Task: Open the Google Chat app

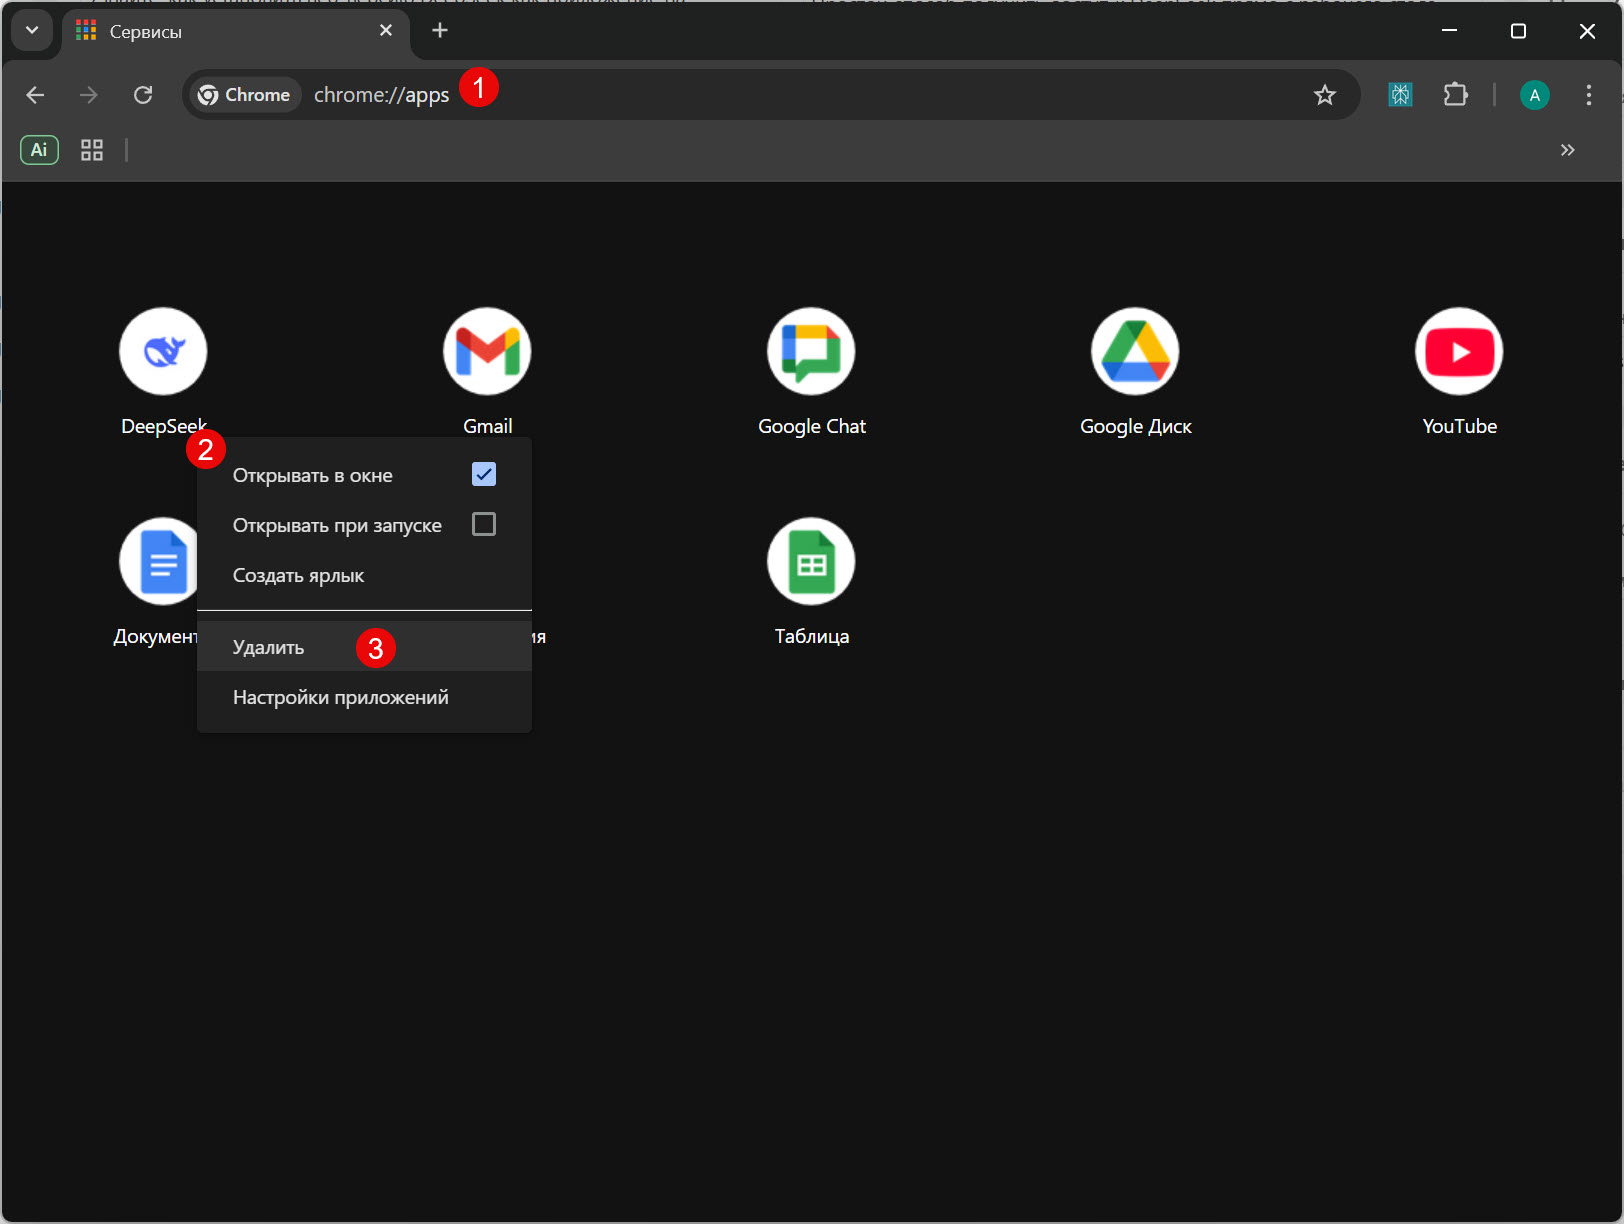Action: [x=811, y=351]
